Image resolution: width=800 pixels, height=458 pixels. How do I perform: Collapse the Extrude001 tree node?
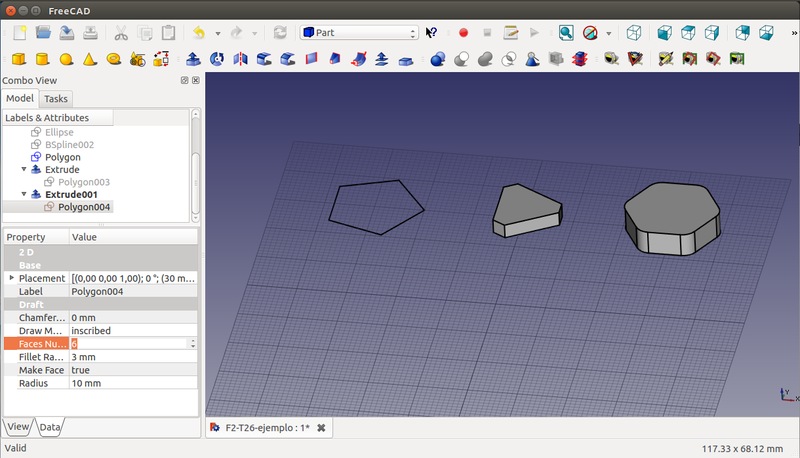[x=24, y=194]
